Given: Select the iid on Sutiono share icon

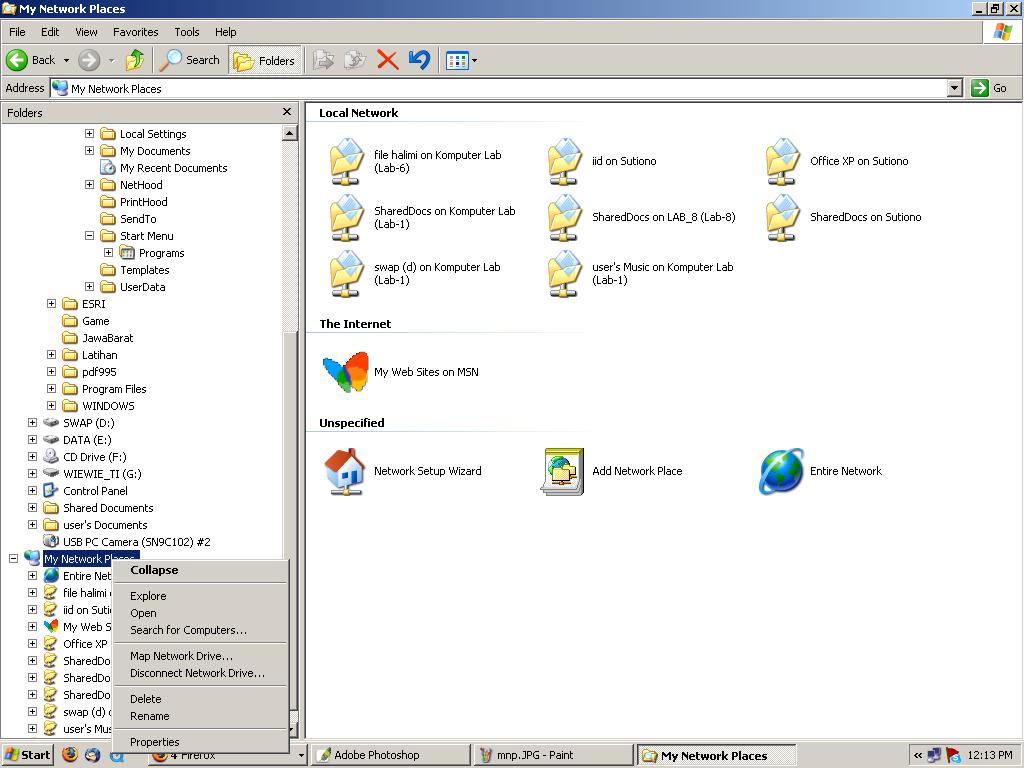Looking at the screenshot, I should pyautogui.click(x=564, y=161).
